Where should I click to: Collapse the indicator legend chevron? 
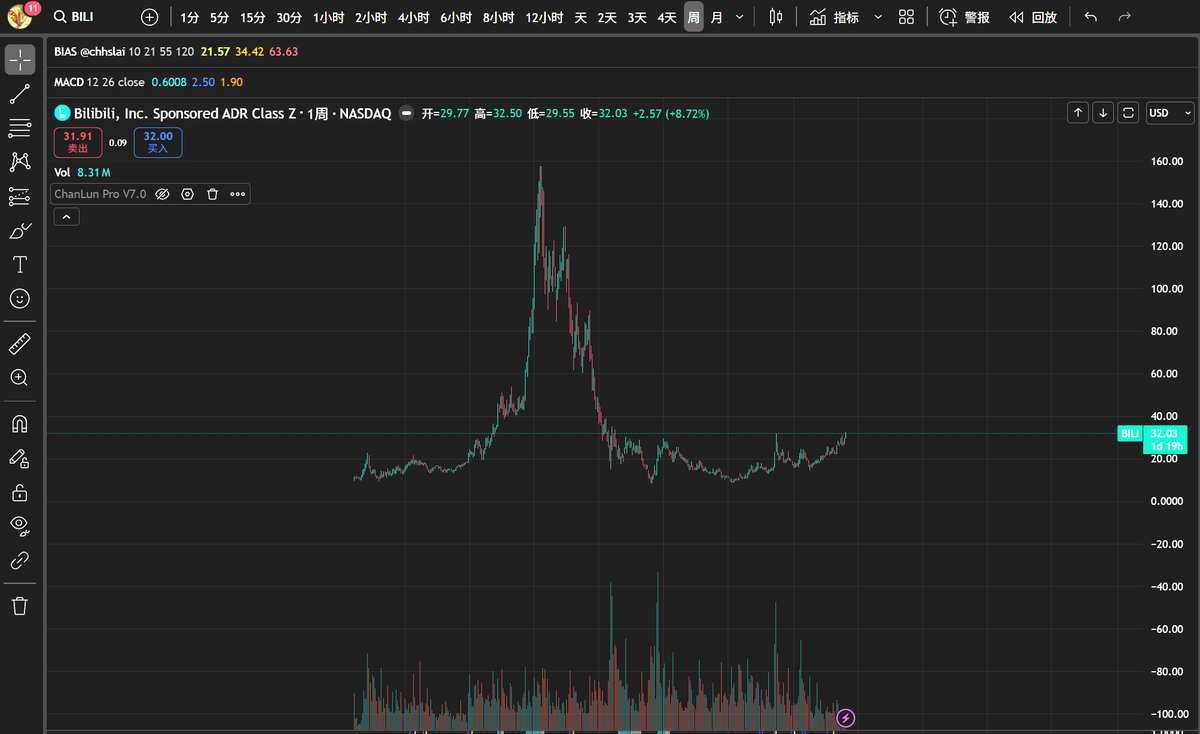click(66, 216)
